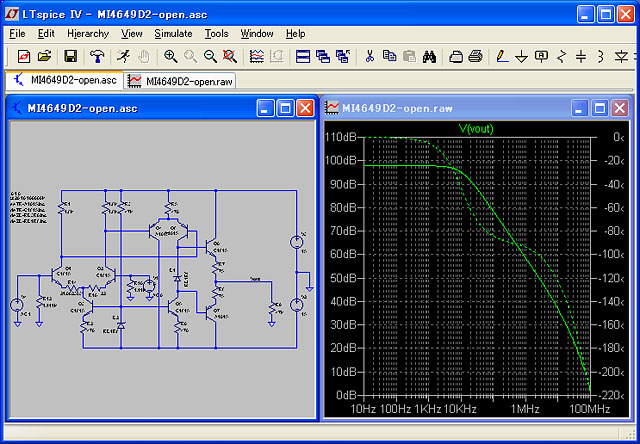Run the simulation with the running-man icon
The image size is (640, 444).
click(x=123, y=56)
